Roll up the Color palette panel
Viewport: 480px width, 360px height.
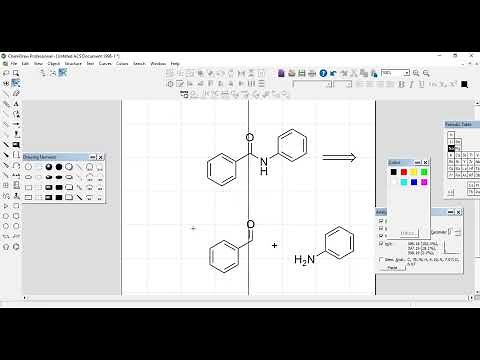[x=417, y=163]
